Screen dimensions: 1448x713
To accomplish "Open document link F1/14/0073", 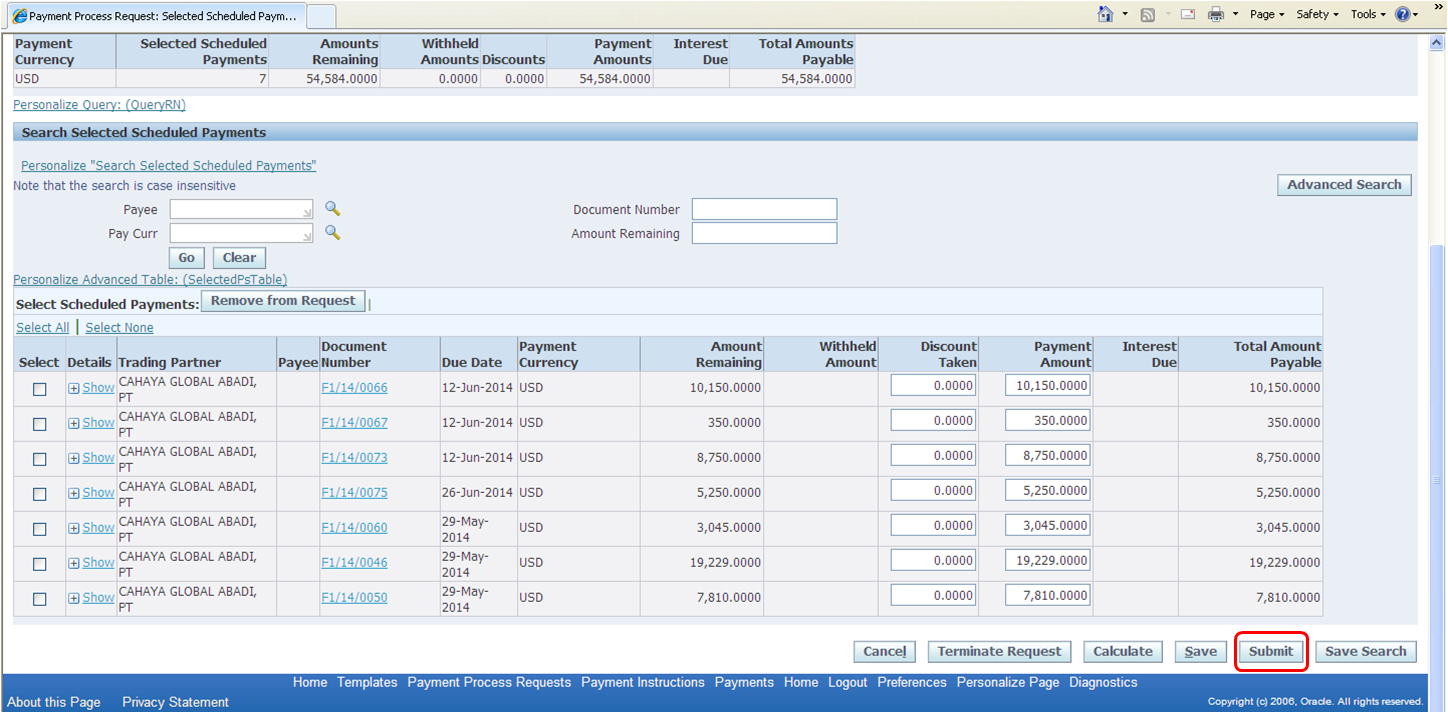I will (x=354, y=457).
